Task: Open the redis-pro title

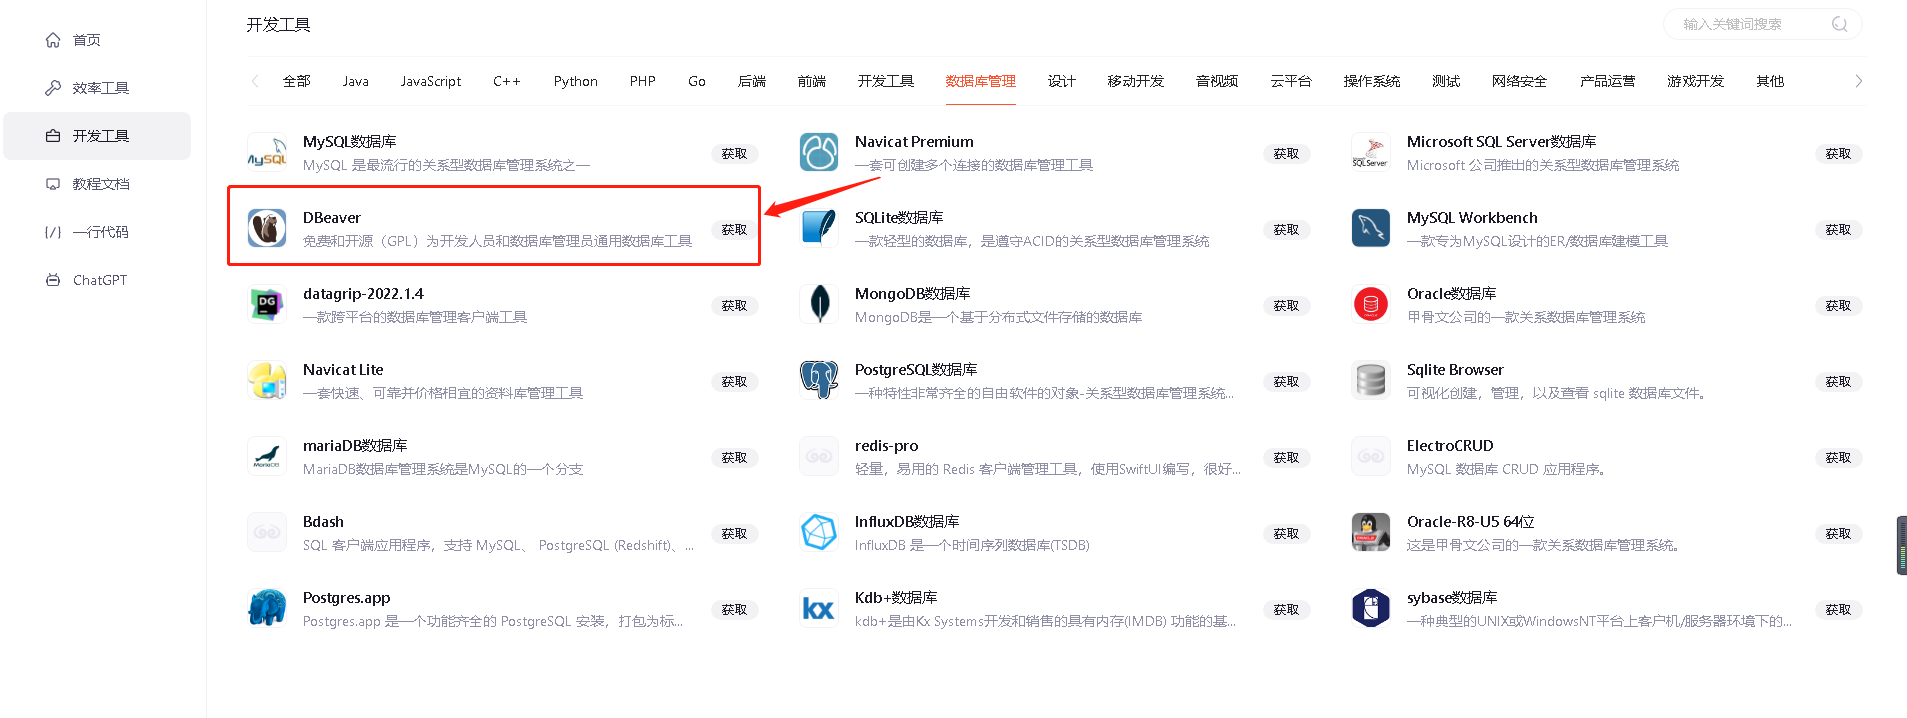Action: [x=887, y=446]
